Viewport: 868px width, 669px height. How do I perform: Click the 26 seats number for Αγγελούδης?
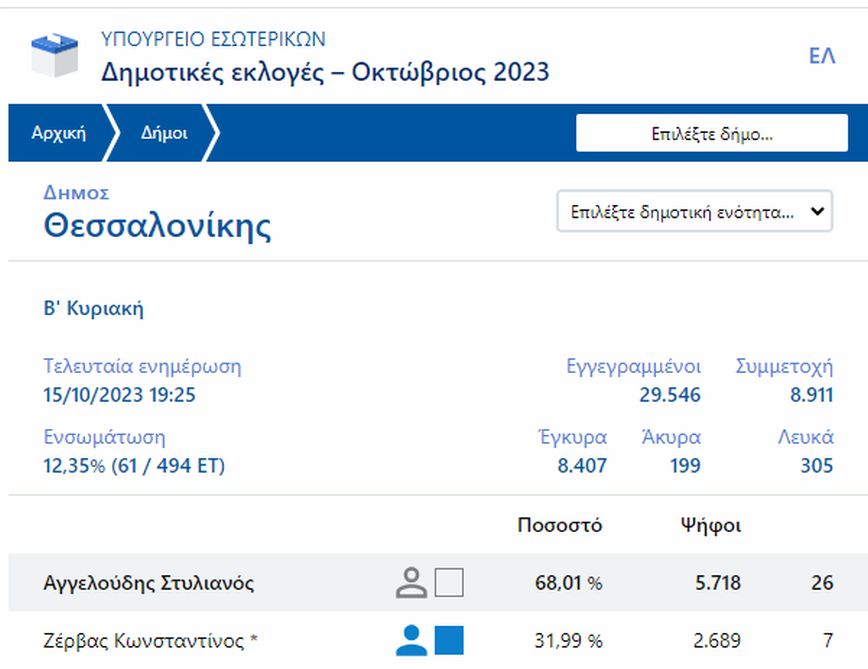point(822,583)
